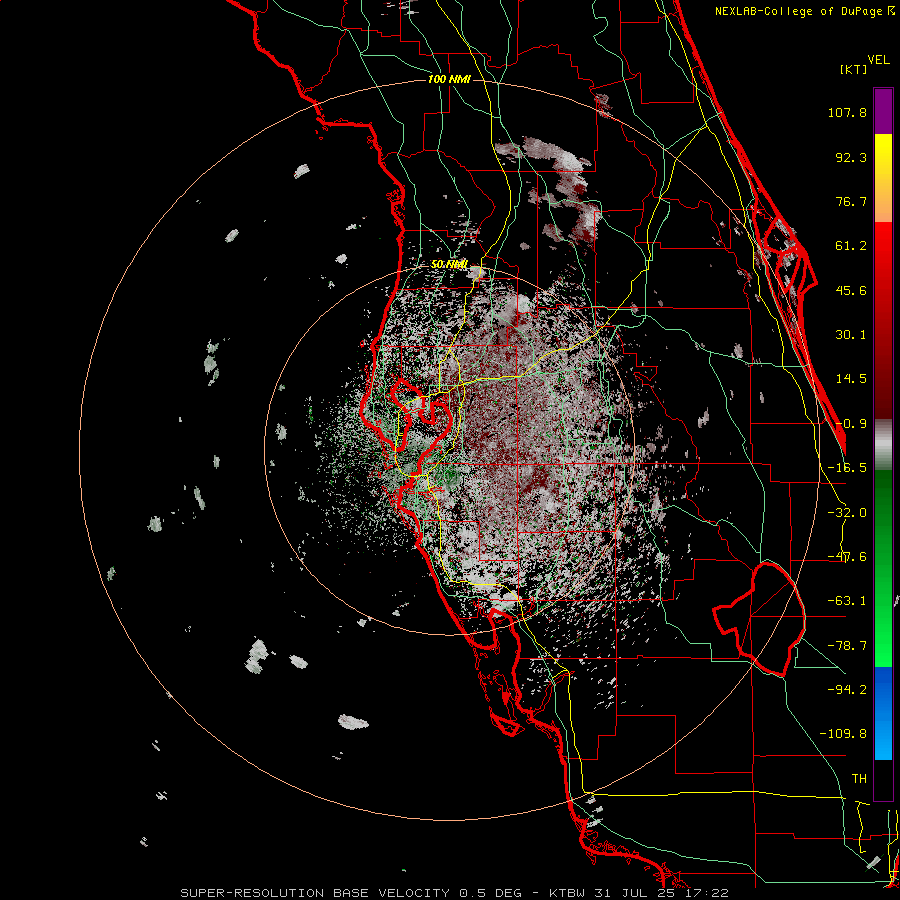This screenshot has height=900, width=900.
Task: Click the 76.7 value on velocity scale
Action: point(851,201)
